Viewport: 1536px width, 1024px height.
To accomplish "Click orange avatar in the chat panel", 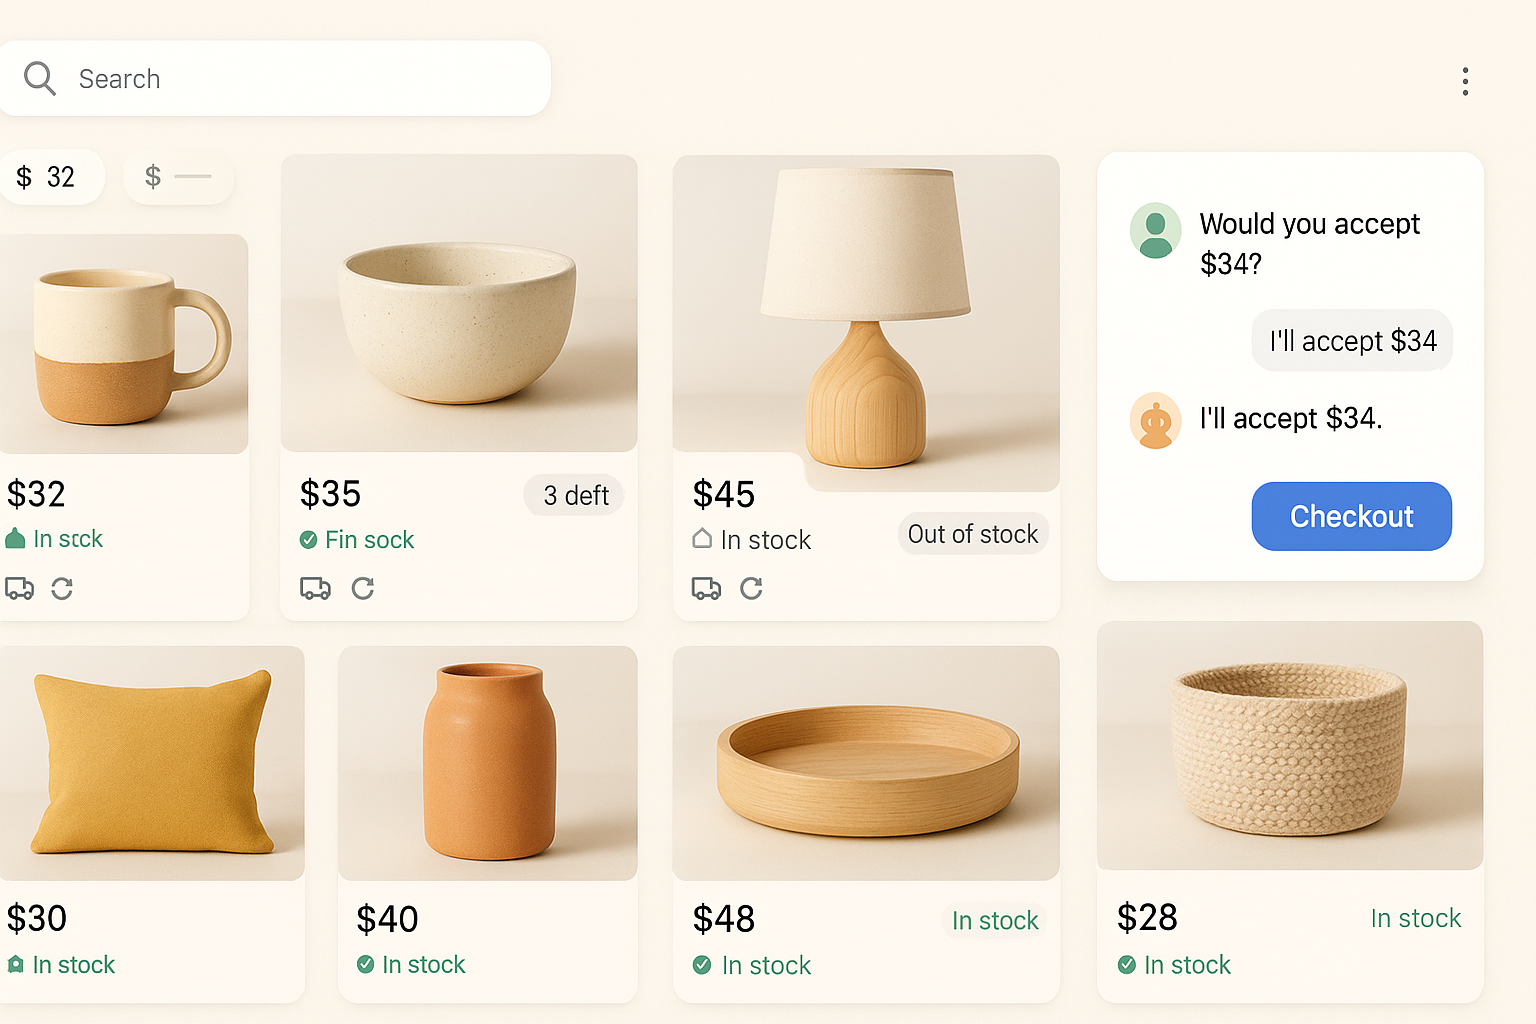I will (x=1155, y=420).
